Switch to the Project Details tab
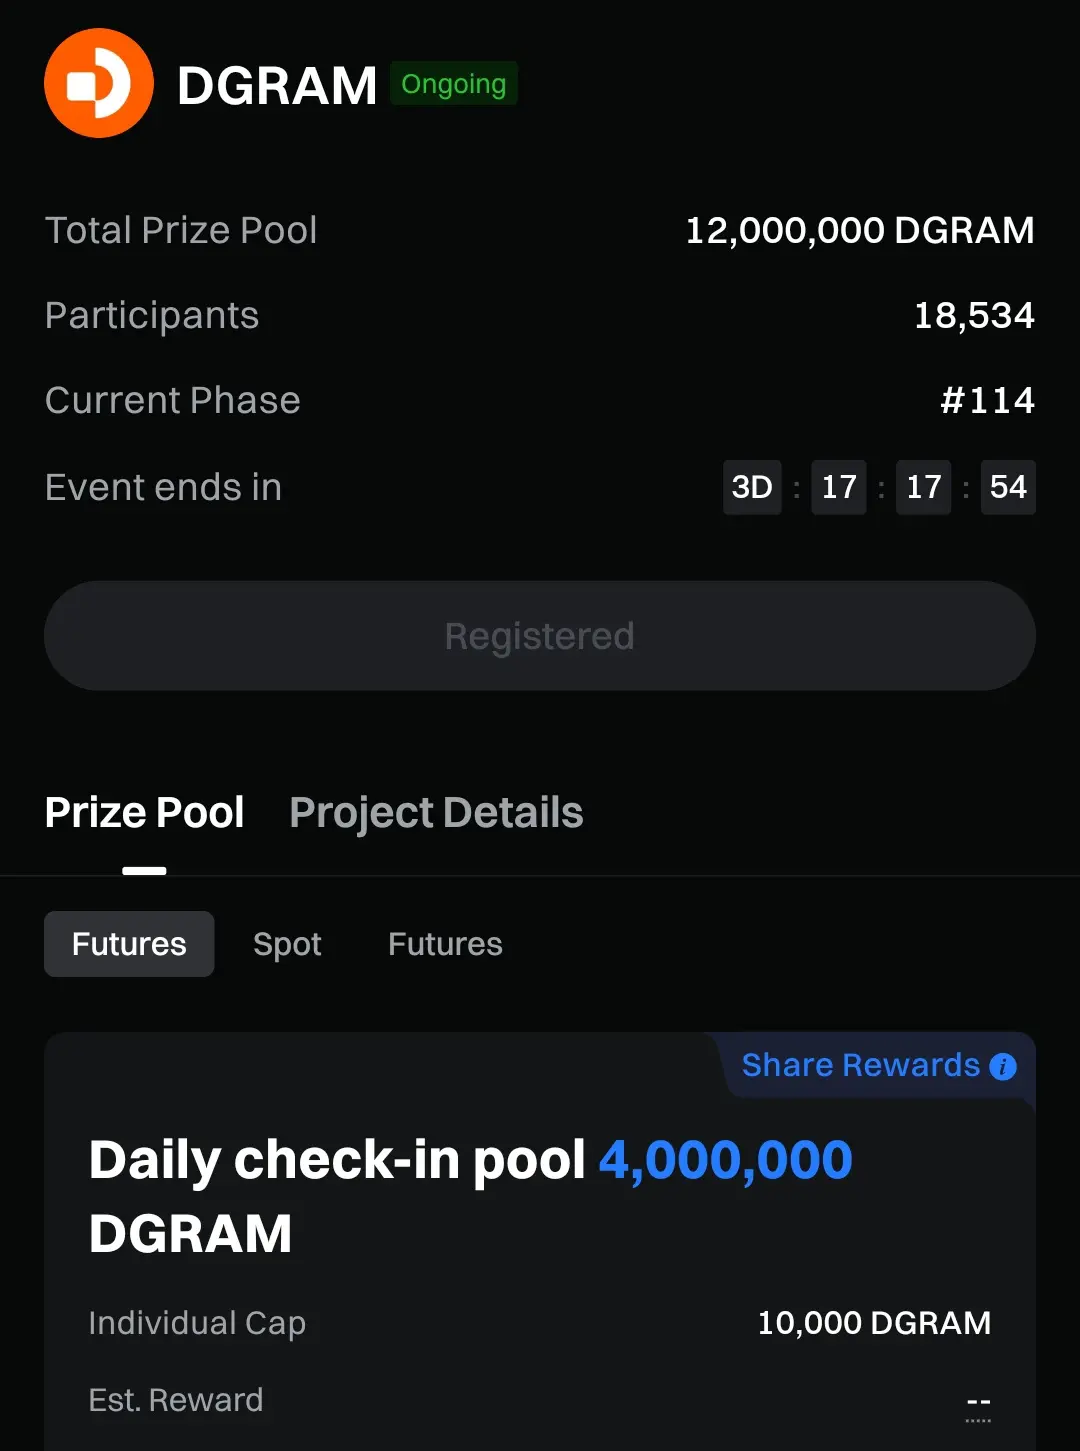The image size is (1080, 1451). (436, 813)
